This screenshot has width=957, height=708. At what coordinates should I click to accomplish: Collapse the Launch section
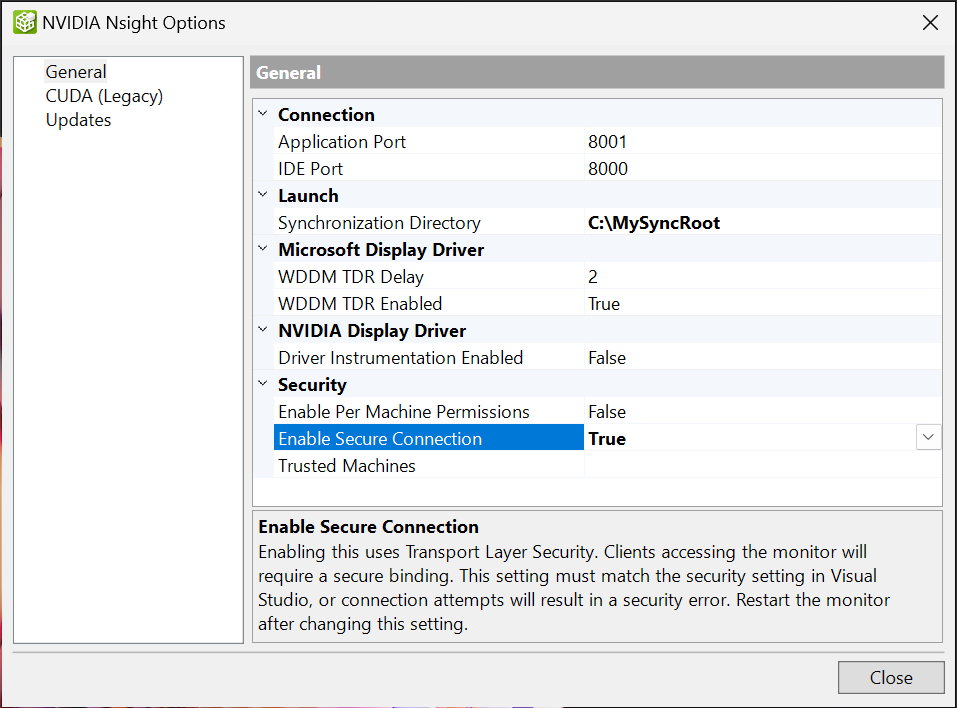tap(263, 195)
